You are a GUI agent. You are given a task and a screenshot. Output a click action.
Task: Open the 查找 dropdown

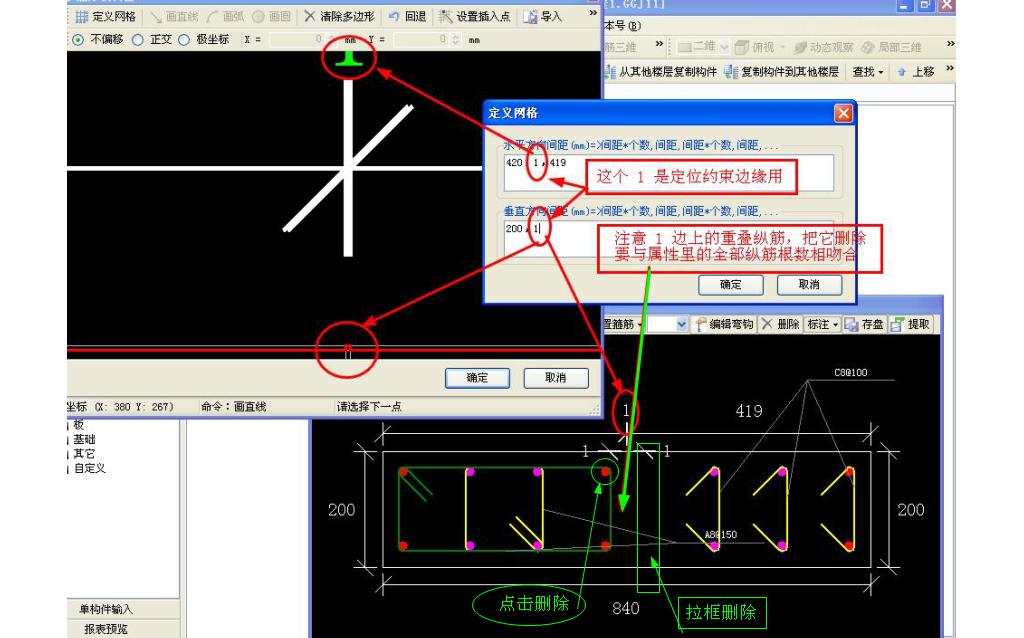click(x=868, y=72)
